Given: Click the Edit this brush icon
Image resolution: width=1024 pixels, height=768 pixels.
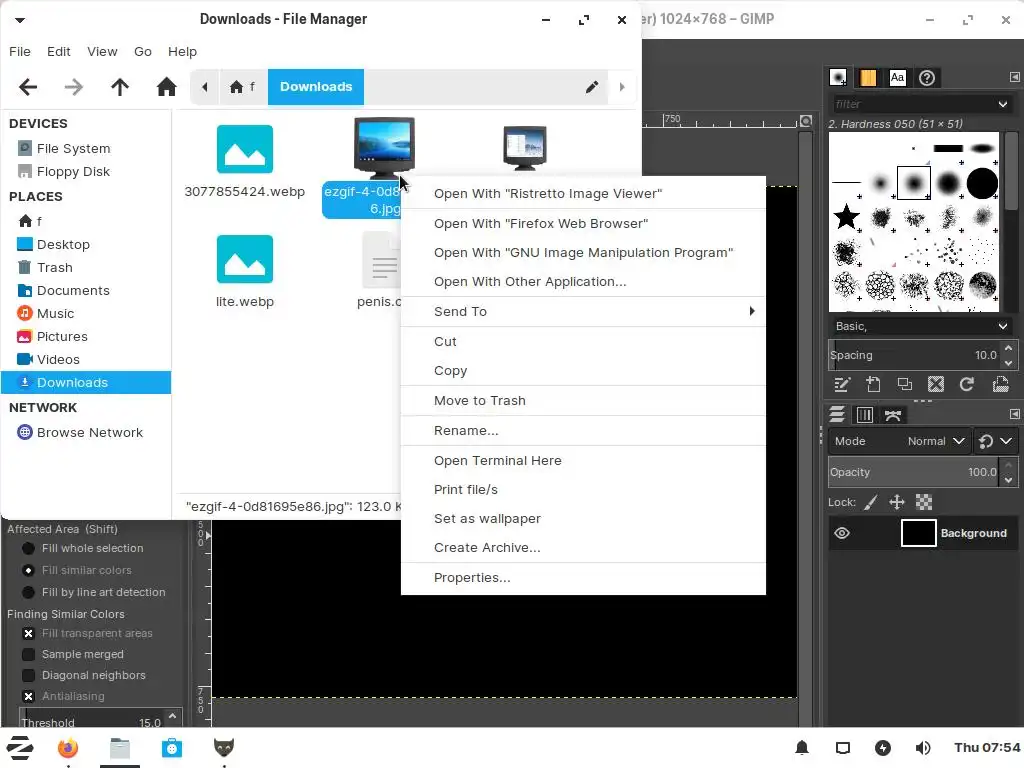Looking at the screenshot, I should tap(842, 385).
